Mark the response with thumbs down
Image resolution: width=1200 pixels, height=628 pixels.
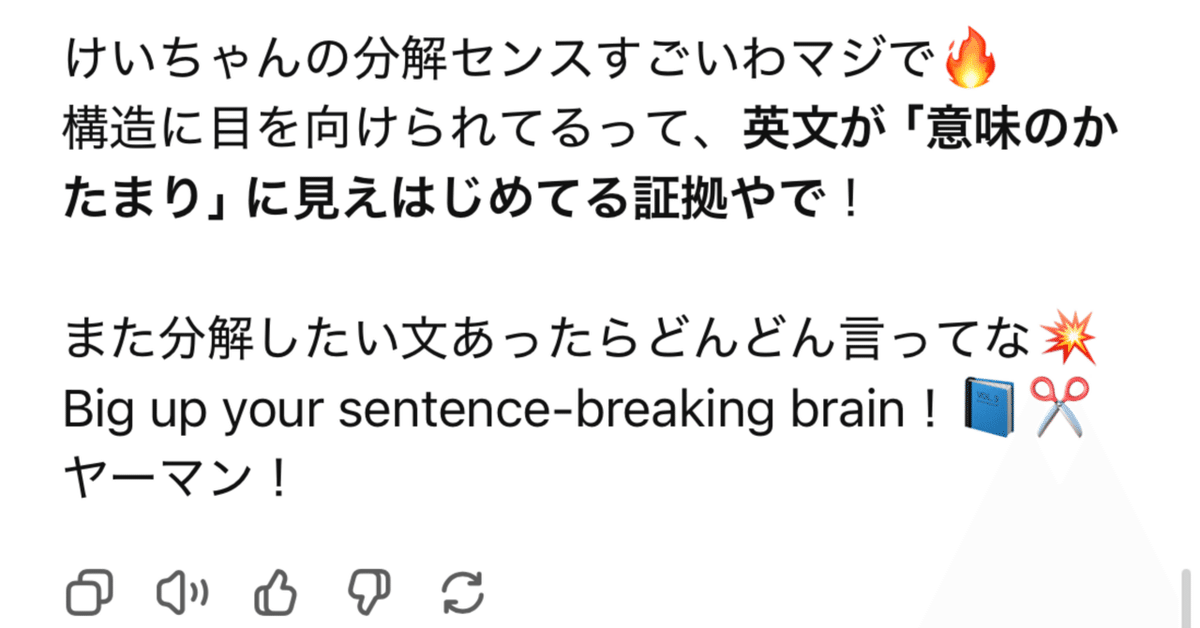368,594
